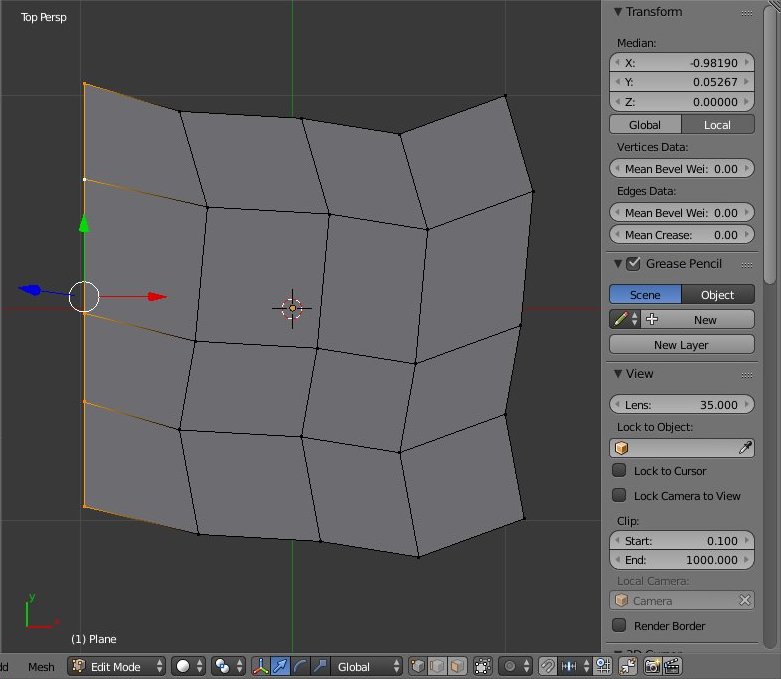The height and width of the screenshot is (679, 781).
Task: Select the rotate manipulator arc icon
Action: [300, 666]
